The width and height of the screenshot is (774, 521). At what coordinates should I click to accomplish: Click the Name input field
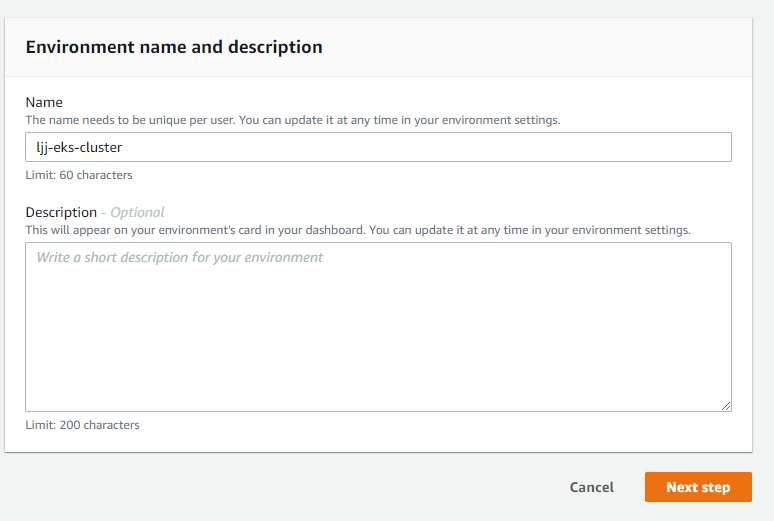(x=378, y=147)
